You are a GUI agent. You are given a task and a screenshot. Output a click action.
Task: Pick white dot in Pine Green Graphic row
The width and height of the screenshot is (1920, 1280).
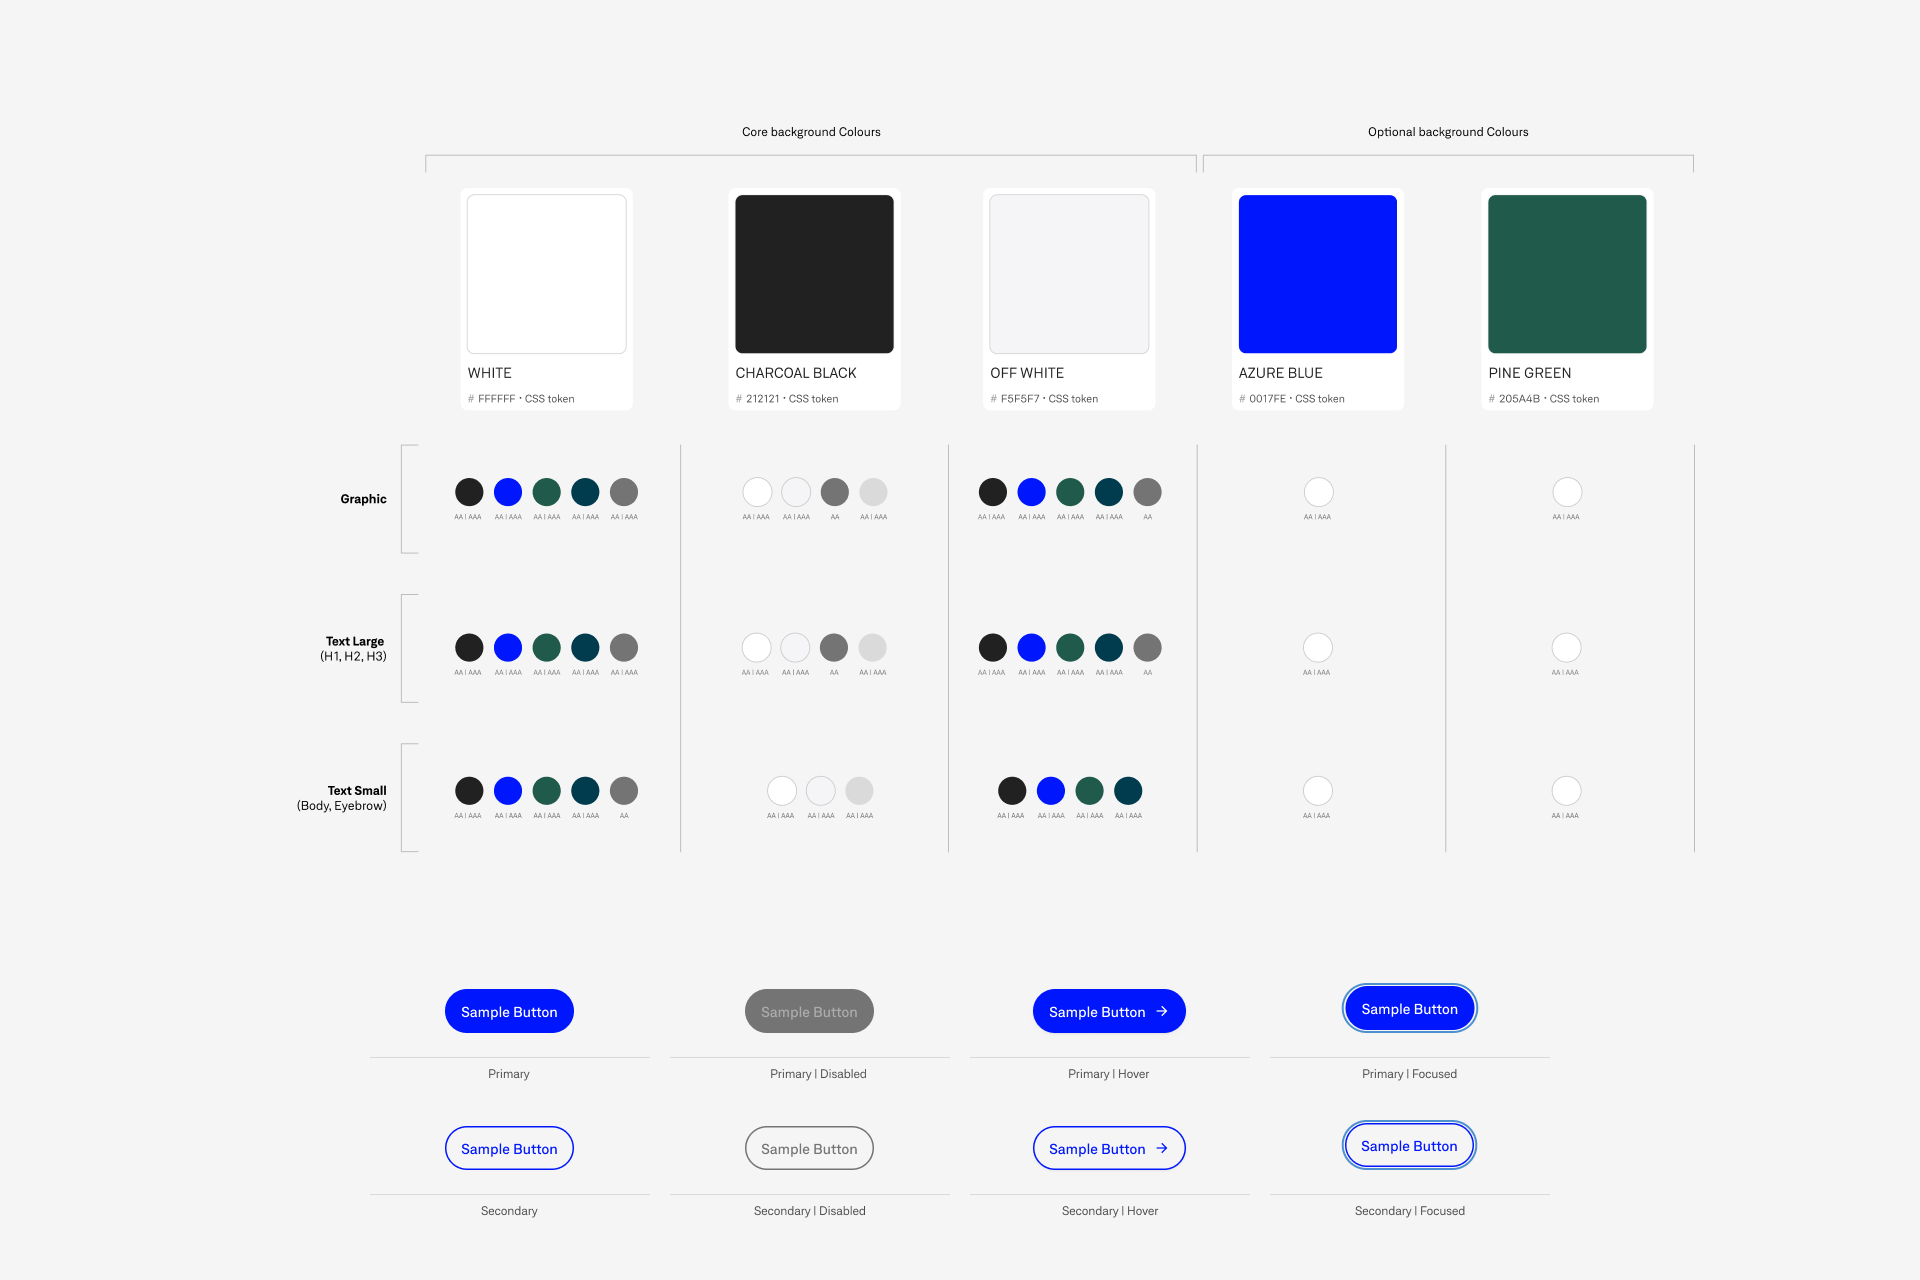pyautogui.click(x=1567, y=492)
